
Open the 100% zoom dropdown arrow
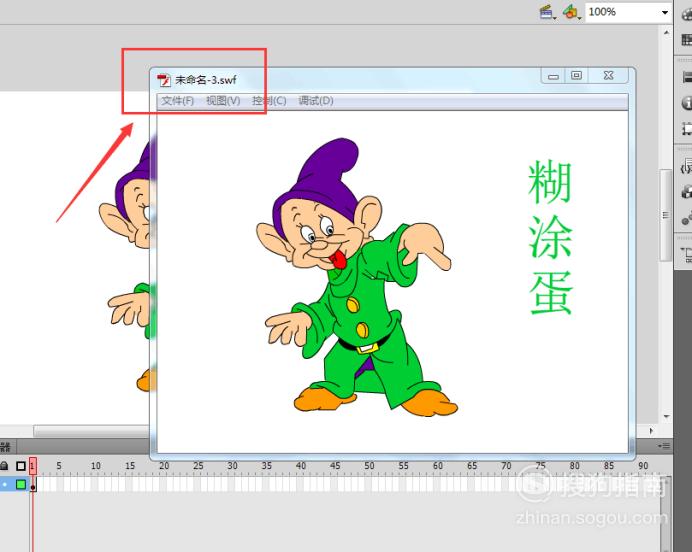(x=665, y=12)
